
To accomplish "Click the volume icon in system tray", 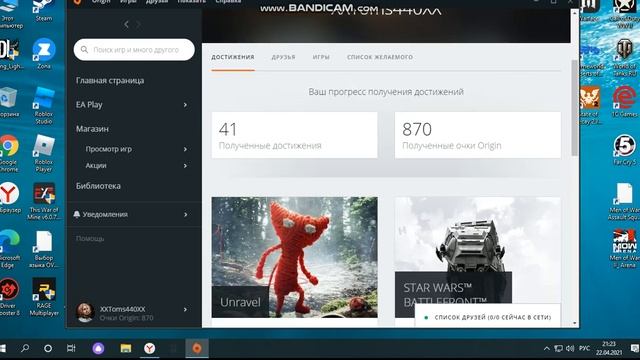I will point(570,348).
